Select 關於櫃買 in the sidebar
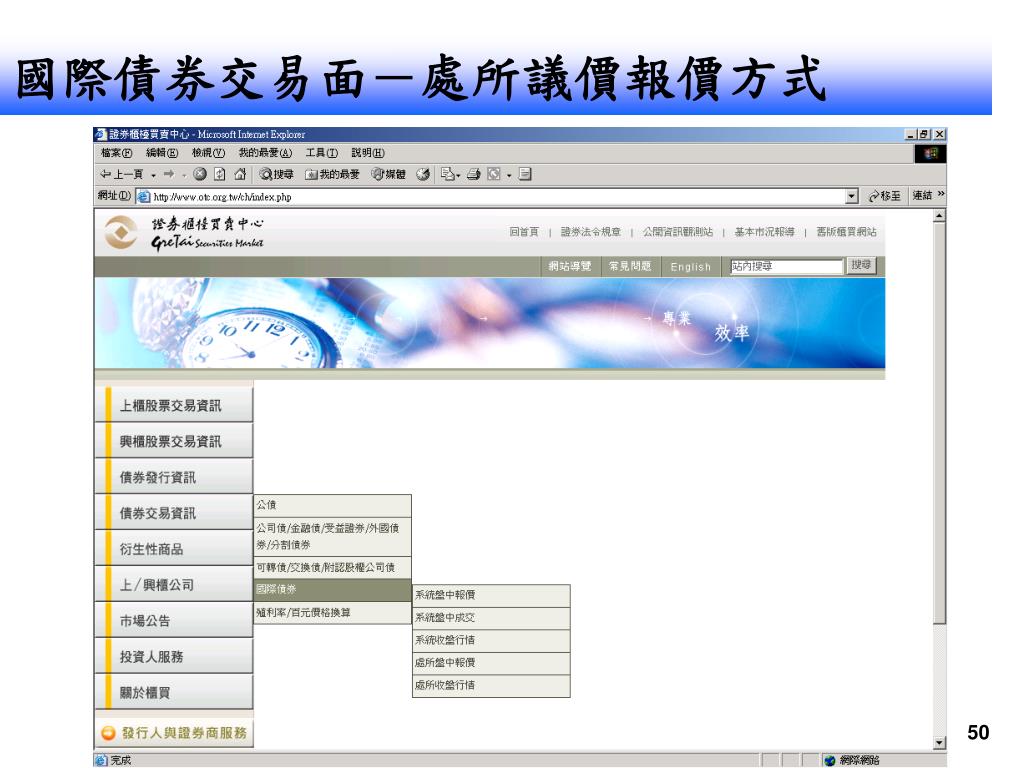 pyautogui.click(x=174, y=693)
